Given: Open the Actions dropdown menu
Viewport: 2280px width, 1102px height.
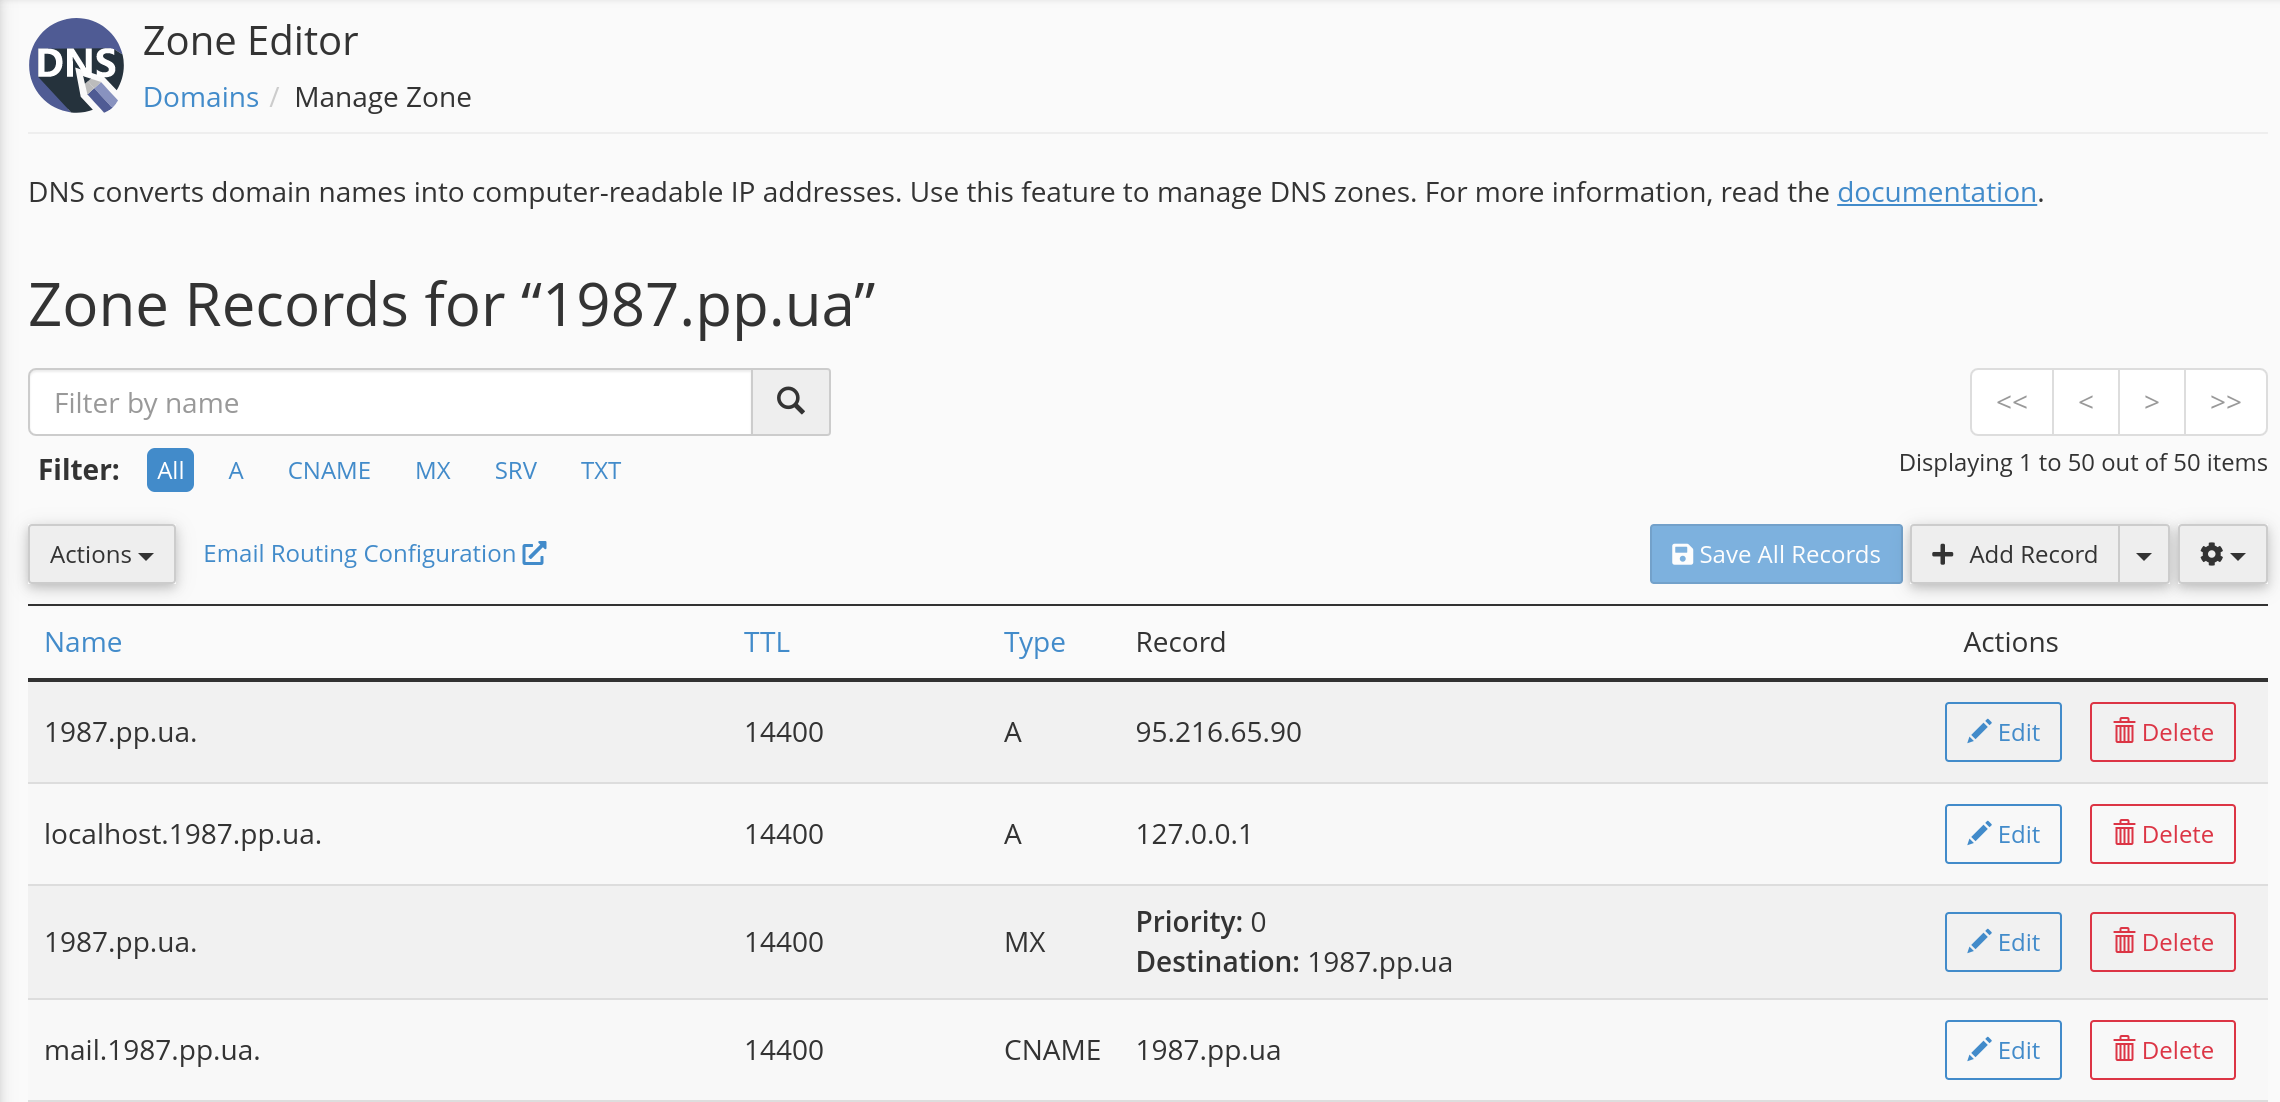Looking at the screenshot, I should pyautogui.click(x=101, y=554).
